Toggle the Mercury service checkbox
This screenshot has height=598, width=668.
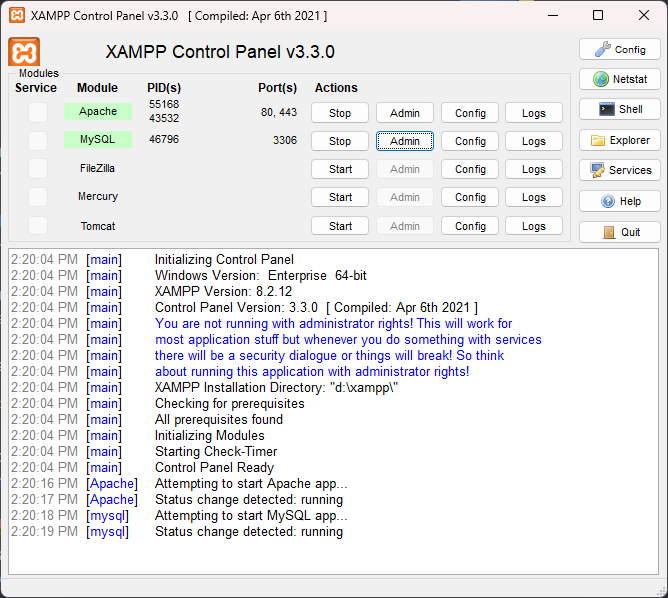(38, 197)
